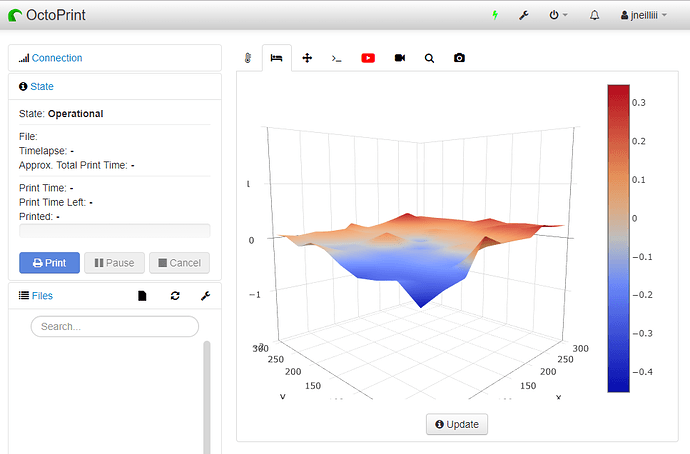Collapse the State panel header
Image resolution: width=690 pixels, height=454 pixels.
(x=42, y=87)
